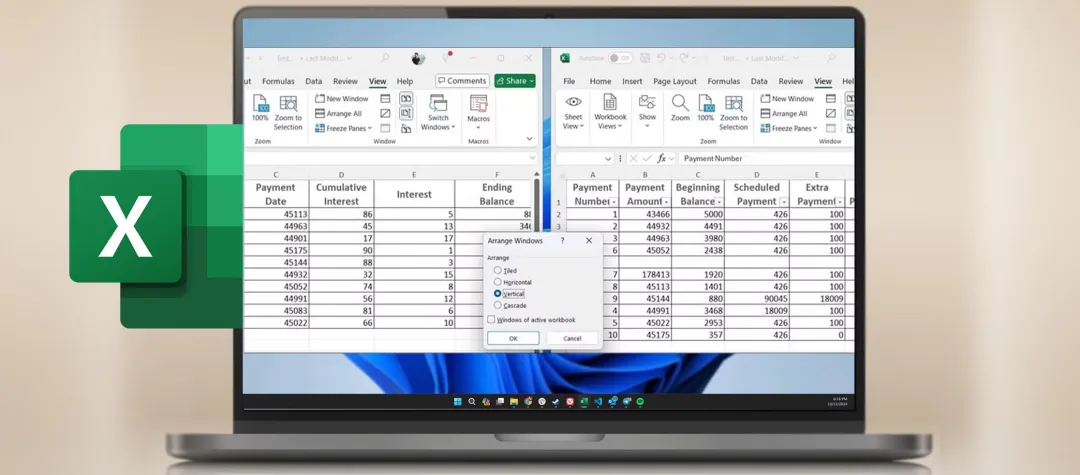Click Cancel in Arrange Windows dialog

572,338
